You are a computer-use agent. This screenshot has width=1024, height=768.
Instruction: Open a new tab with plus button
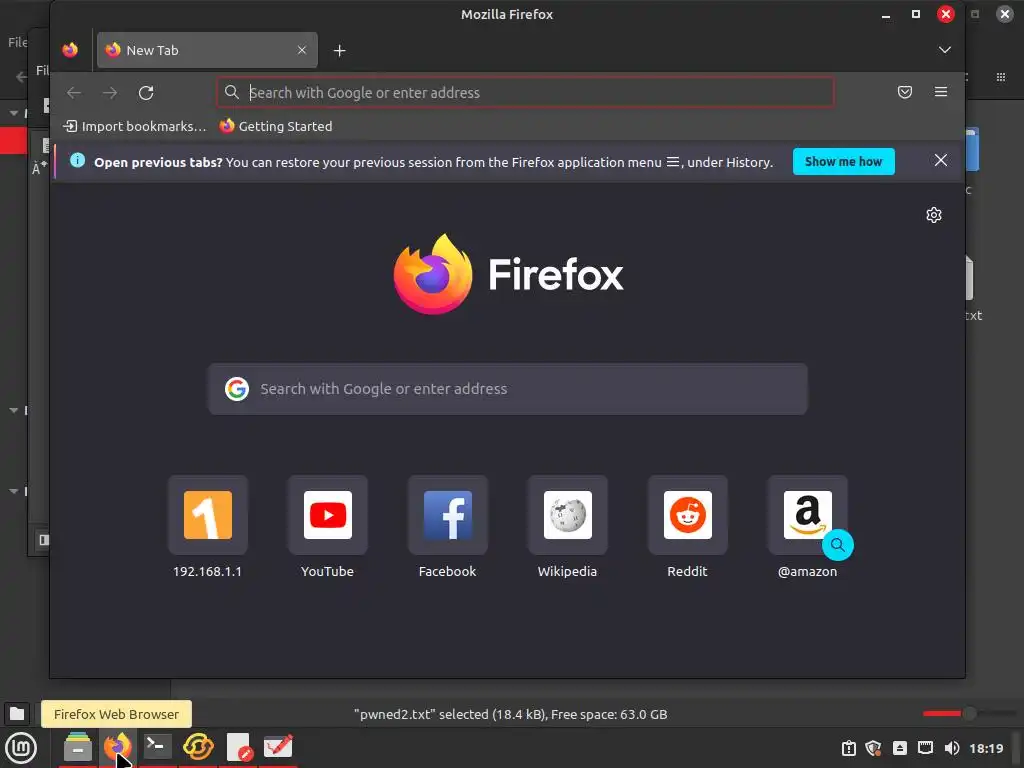click(340, 50)
